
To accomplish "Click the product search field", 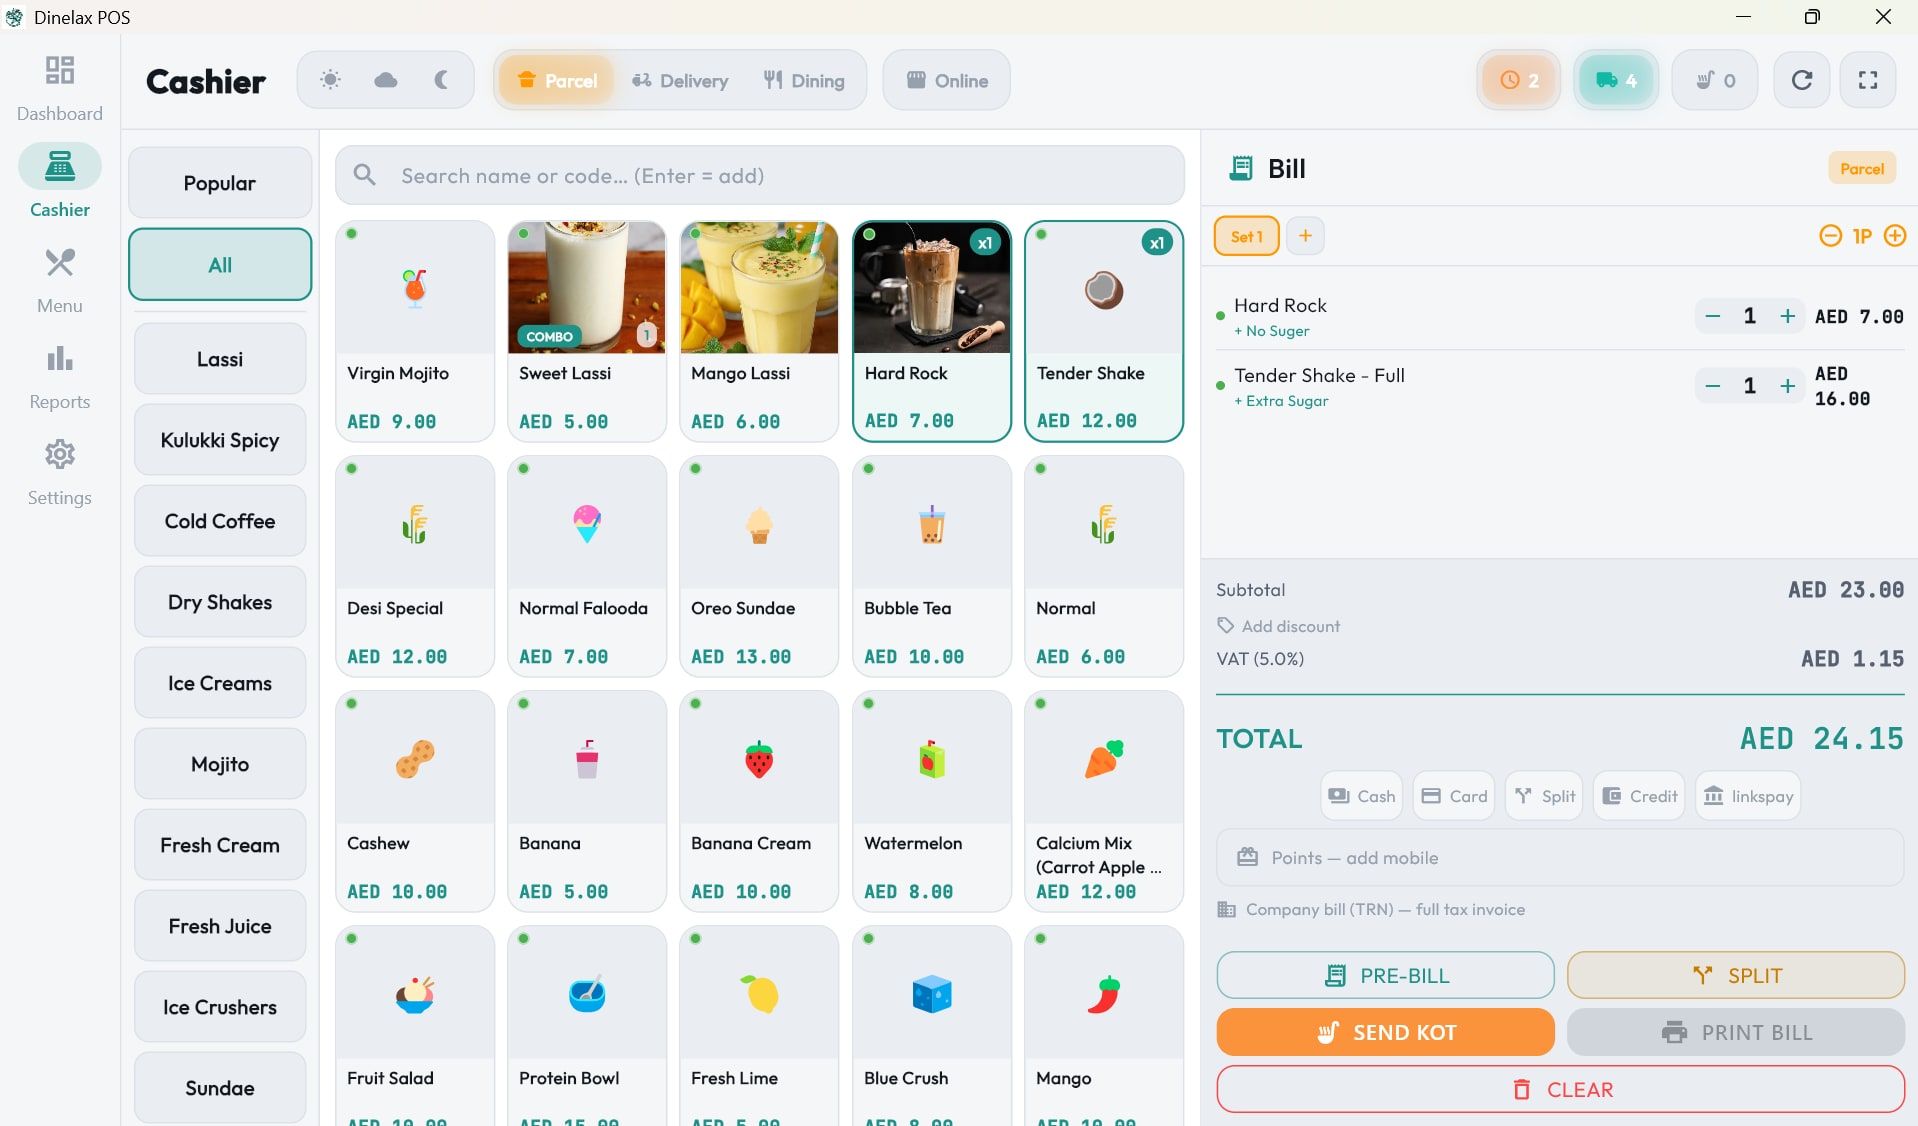I will click(x=760, y=175).
